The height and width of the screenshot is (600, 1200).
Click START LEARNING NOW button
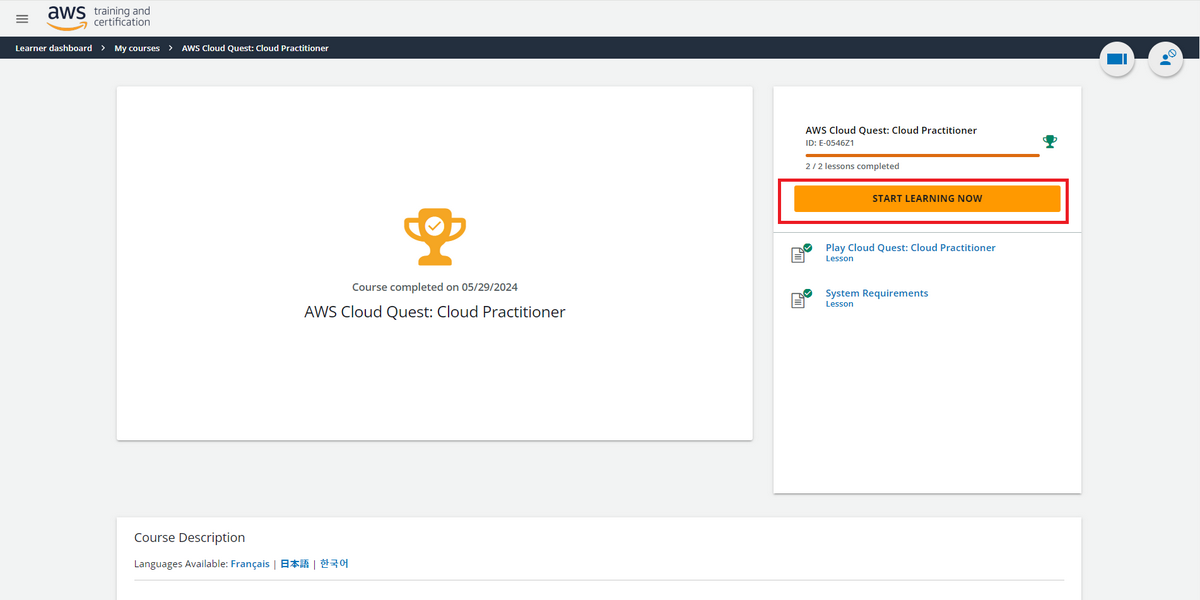[x=927, y=199]
